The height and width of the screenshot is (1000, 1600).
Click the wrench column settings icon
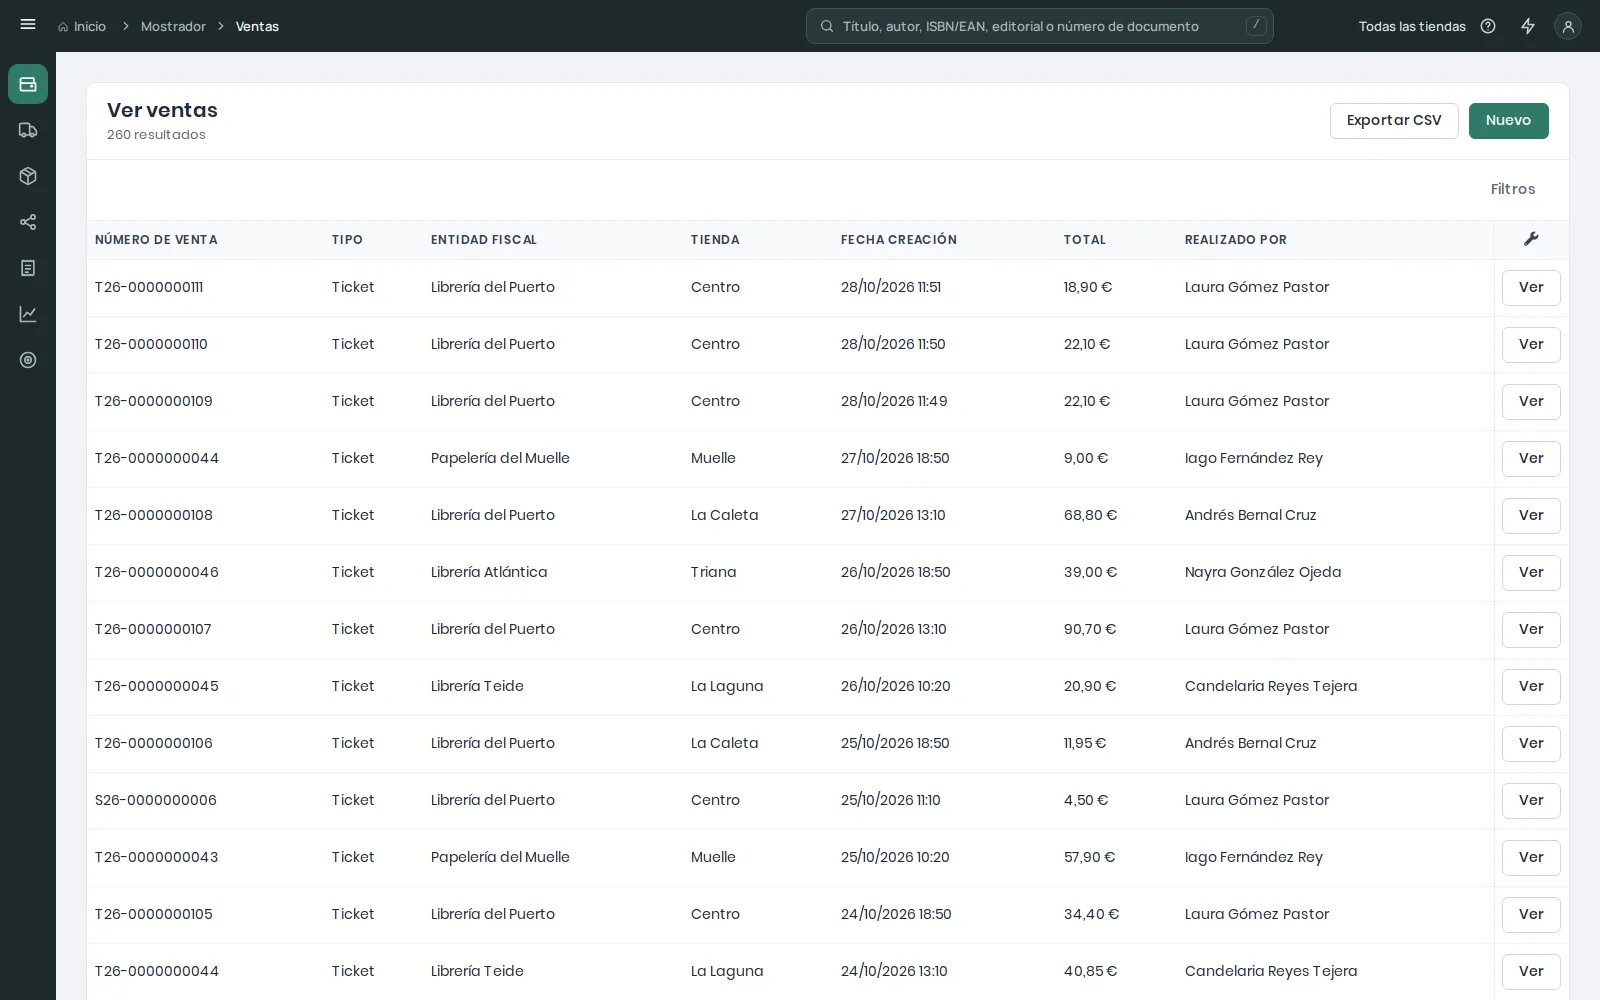(1531, 239)
